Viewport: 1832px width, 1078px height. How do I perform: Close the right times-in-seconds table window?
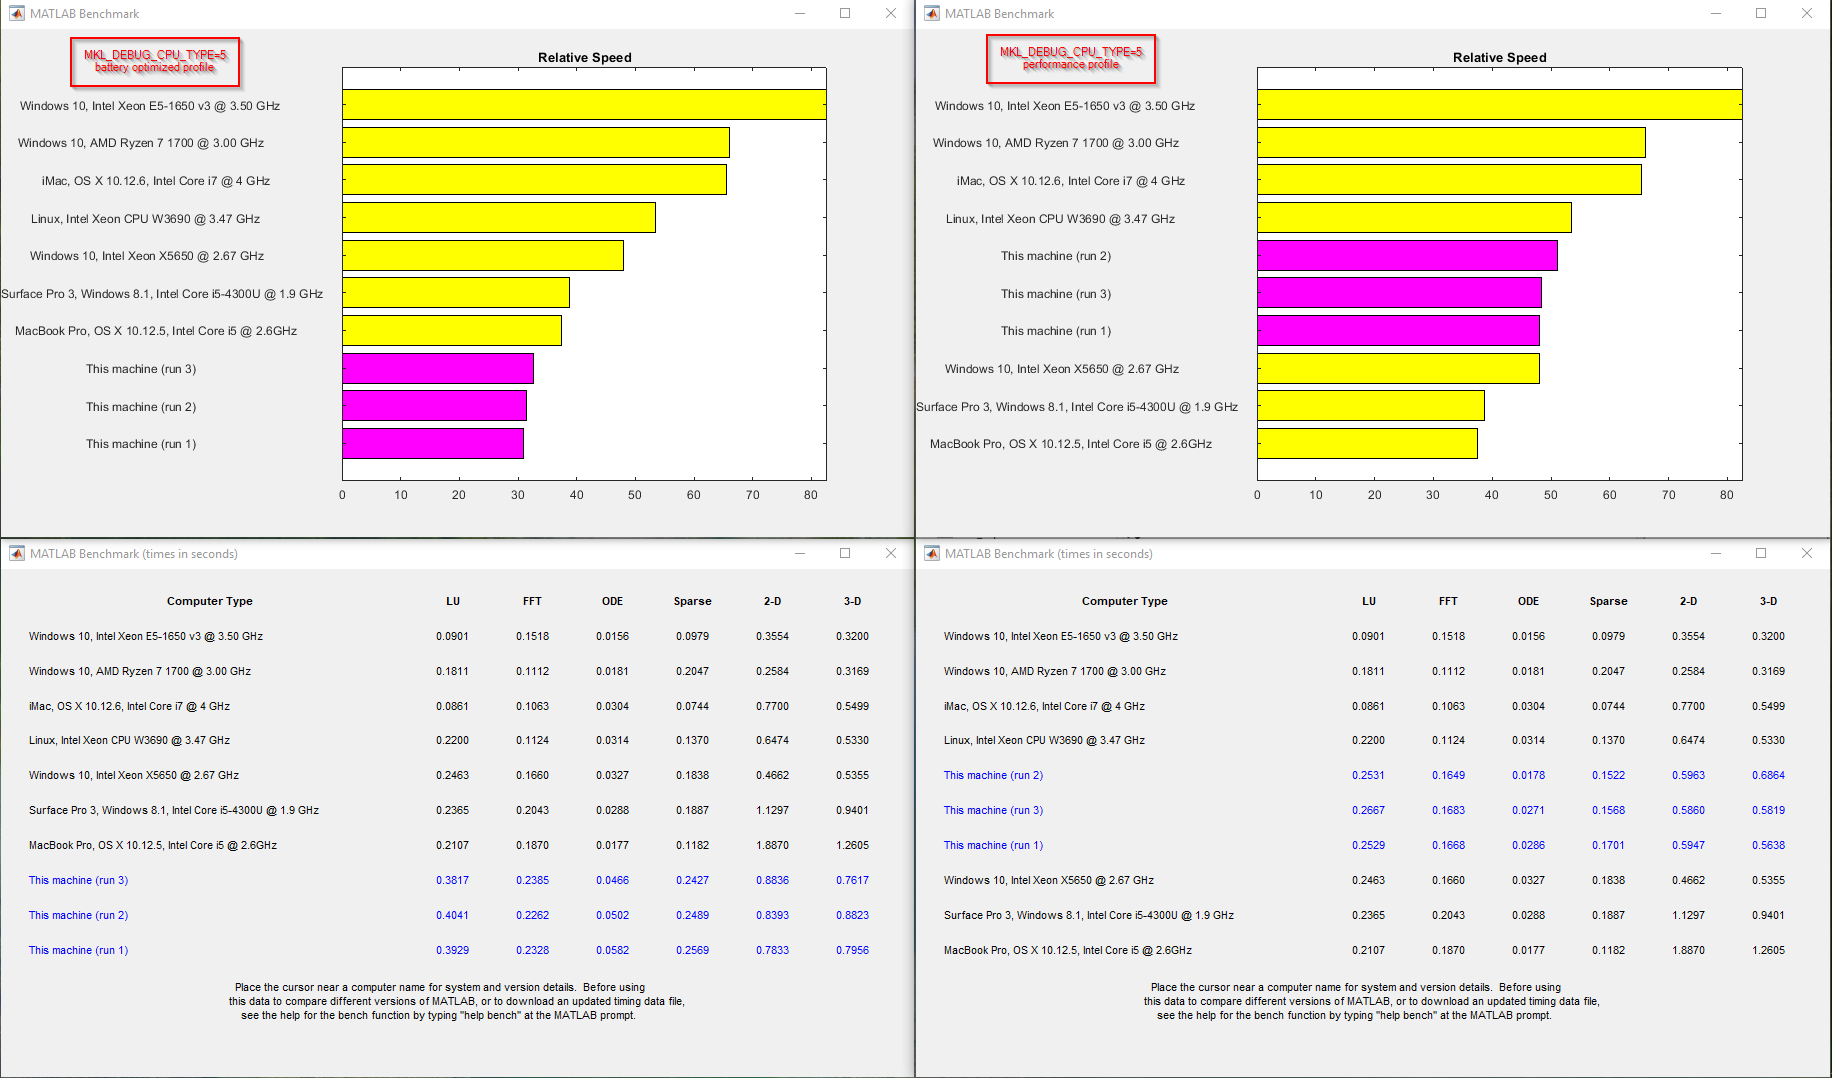(1807, 554)
